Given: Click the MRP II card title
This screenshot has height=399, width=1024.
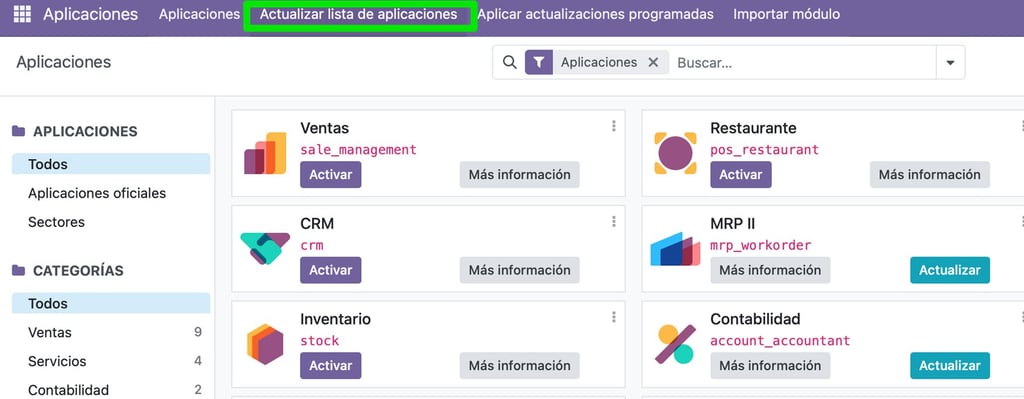Looking at the screenshot, I should [x=733, y=223].
